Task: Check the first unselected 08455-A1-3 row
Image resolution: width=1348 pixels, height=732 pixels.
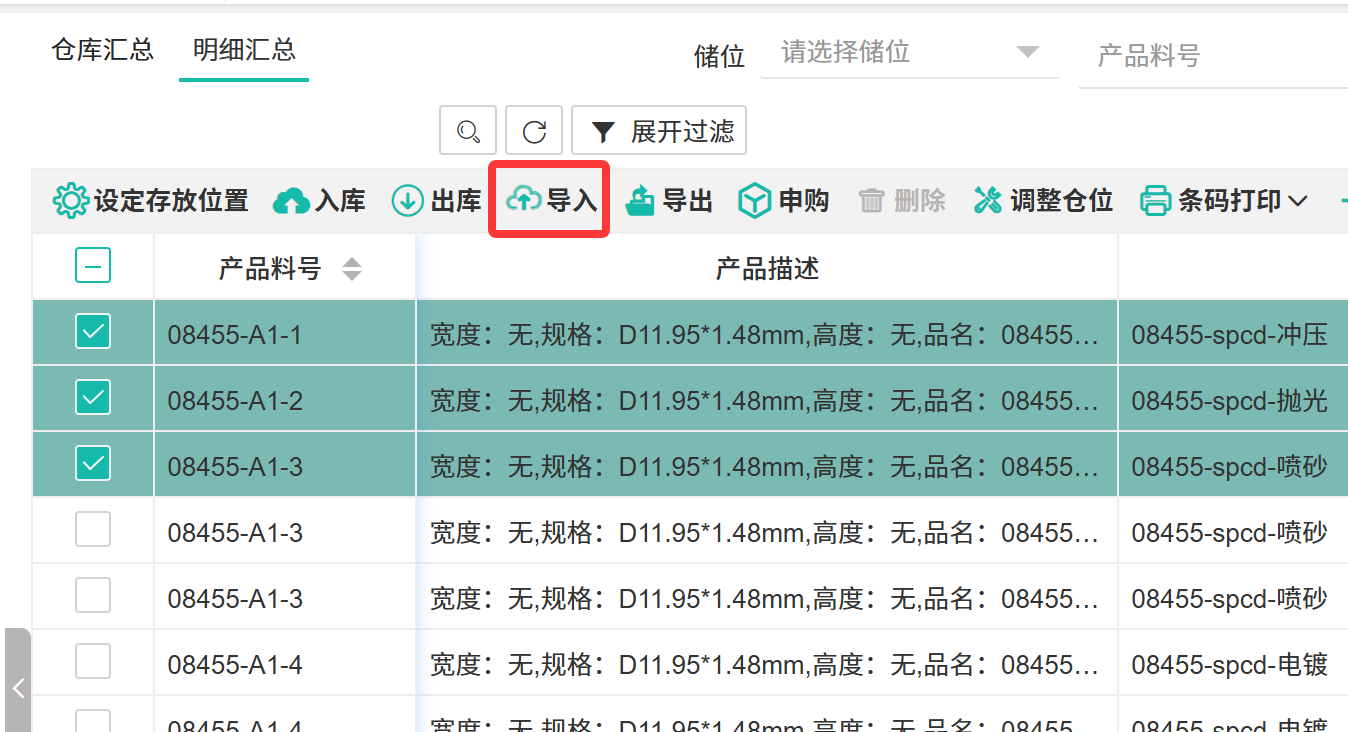Action: coord(93,530)
